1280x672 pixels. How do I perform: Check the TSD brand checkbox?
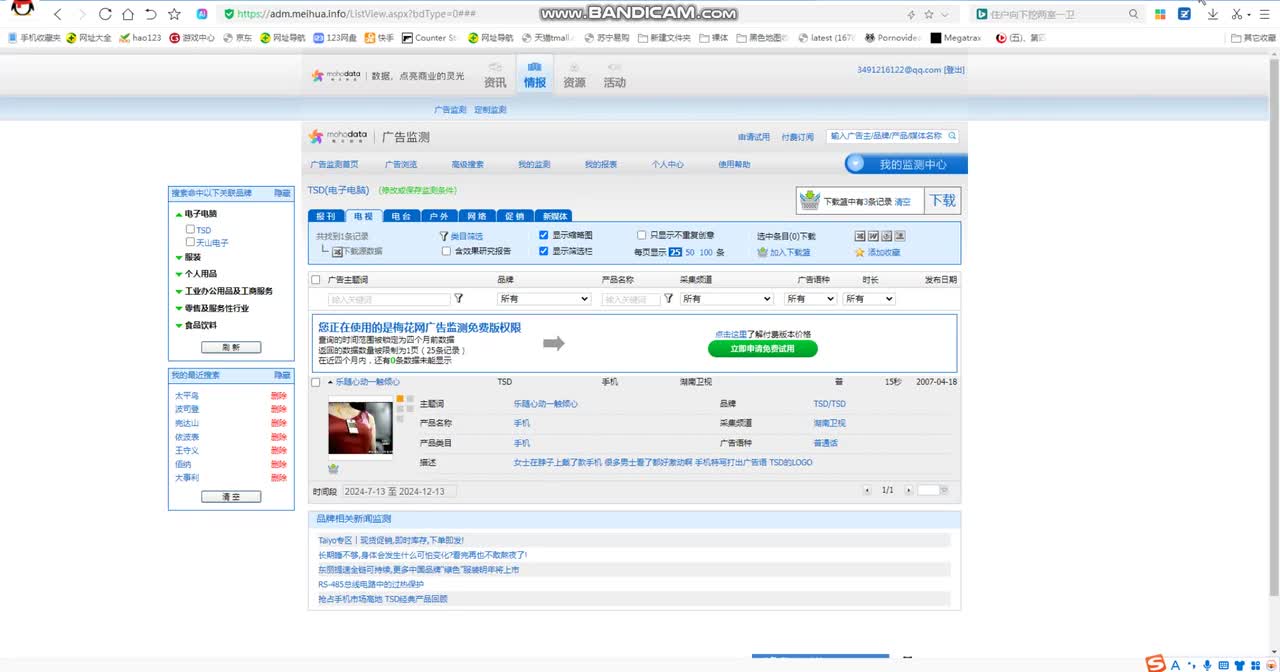190,229
